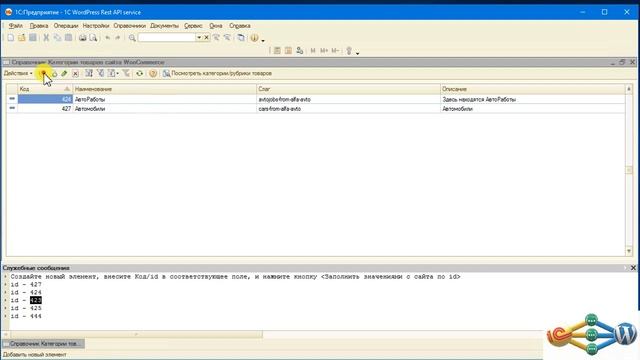Click the Disable filter icon
The height and width of the screenshot is (360, 640).
coord(126,73)
